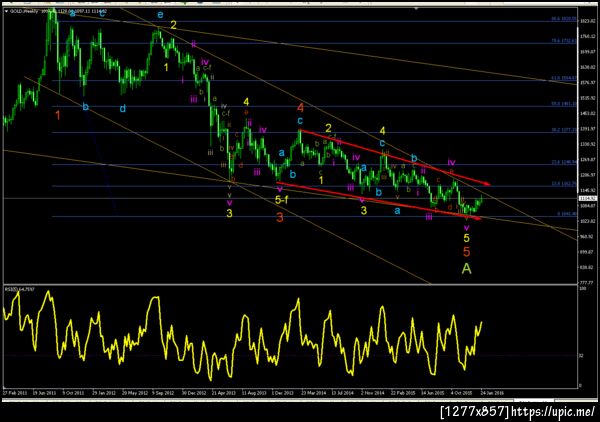This screenshot has width=600, height=422.
Task: Select the 4 Oct 2015 date on the time axis
Action: point(461,393)
